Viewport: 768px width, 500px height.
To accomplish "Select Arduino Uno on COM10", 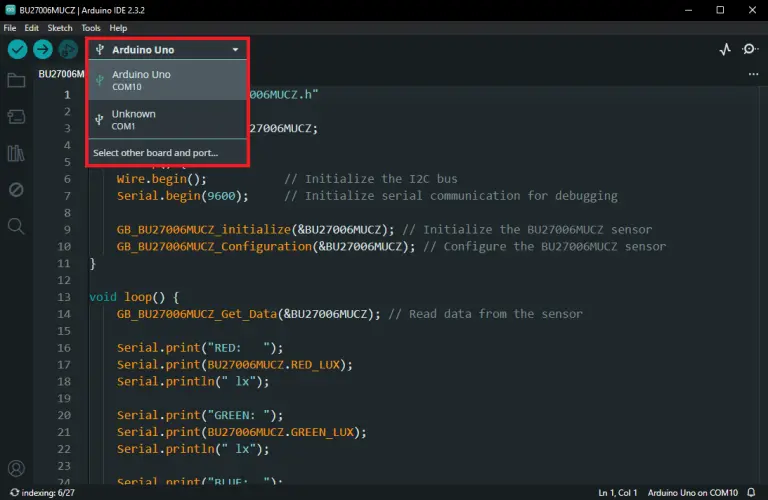I will pos(168,80).
